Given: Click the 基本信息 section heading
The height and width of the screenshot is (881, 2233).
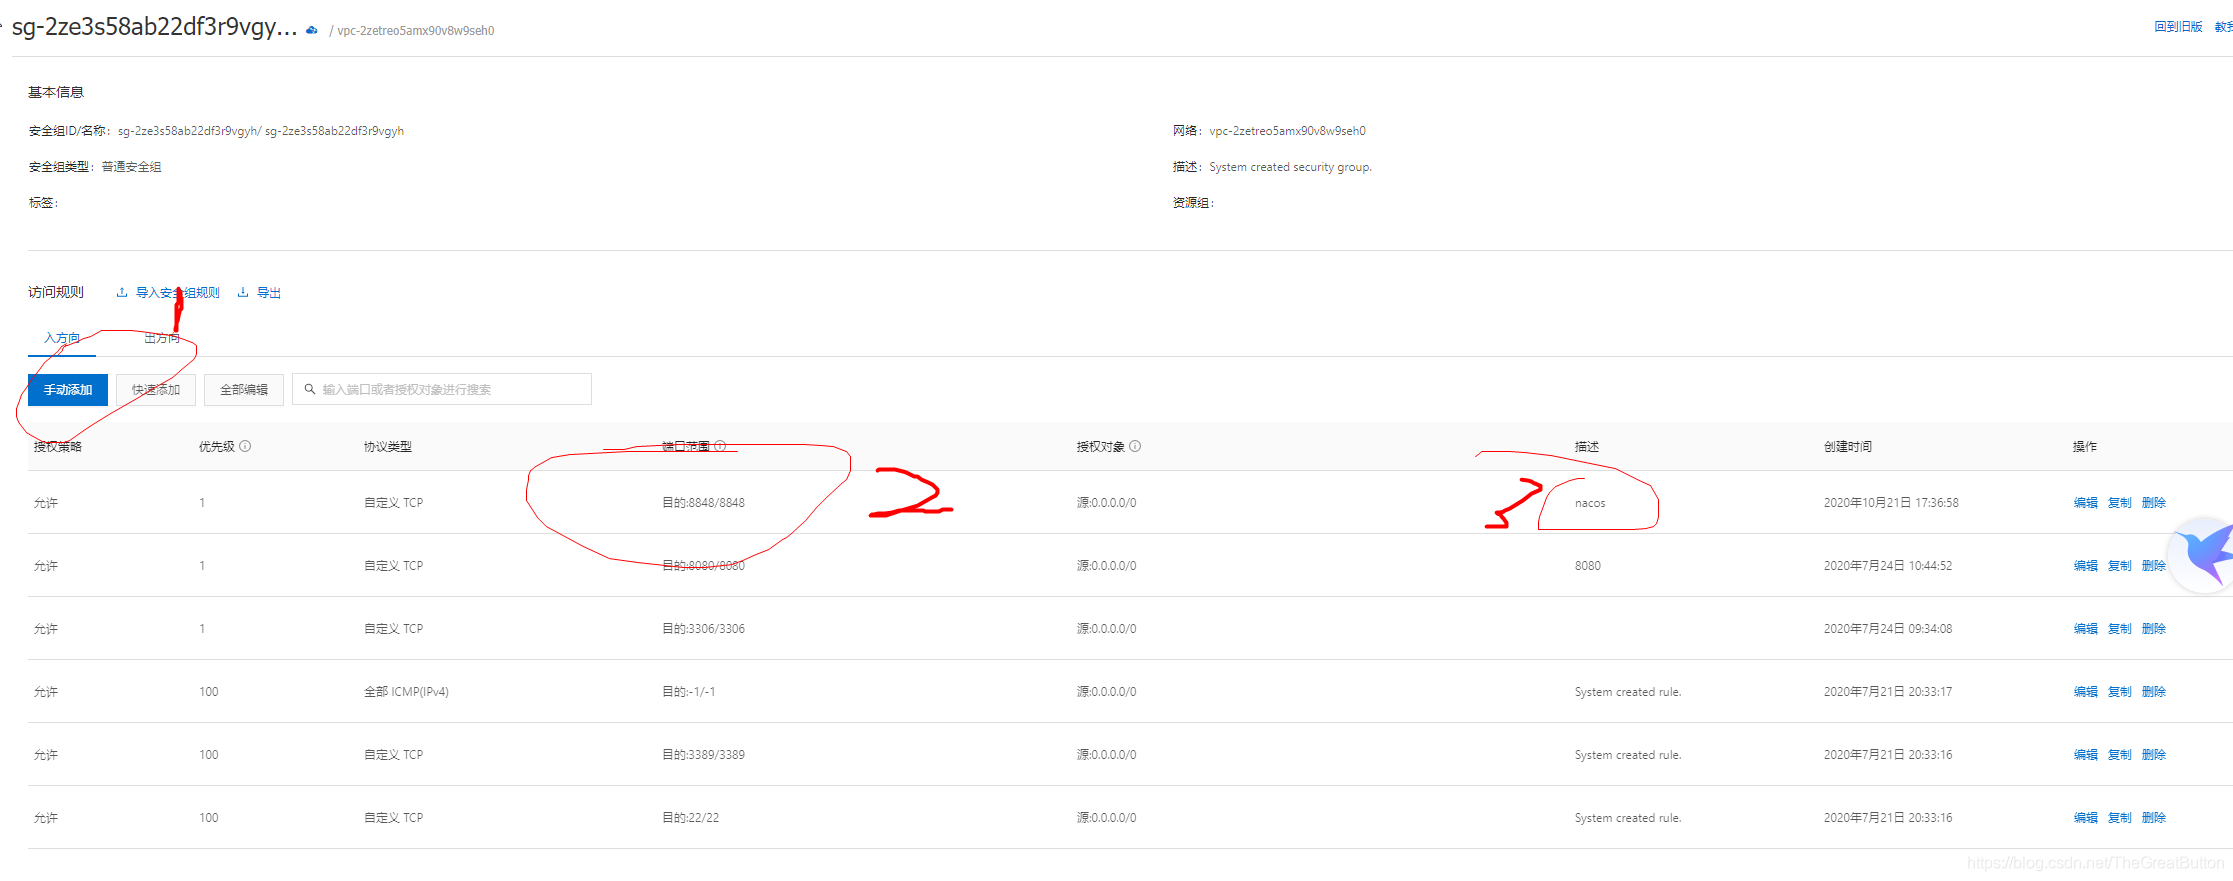Looking at the screenshot, I should click(56, 92).
